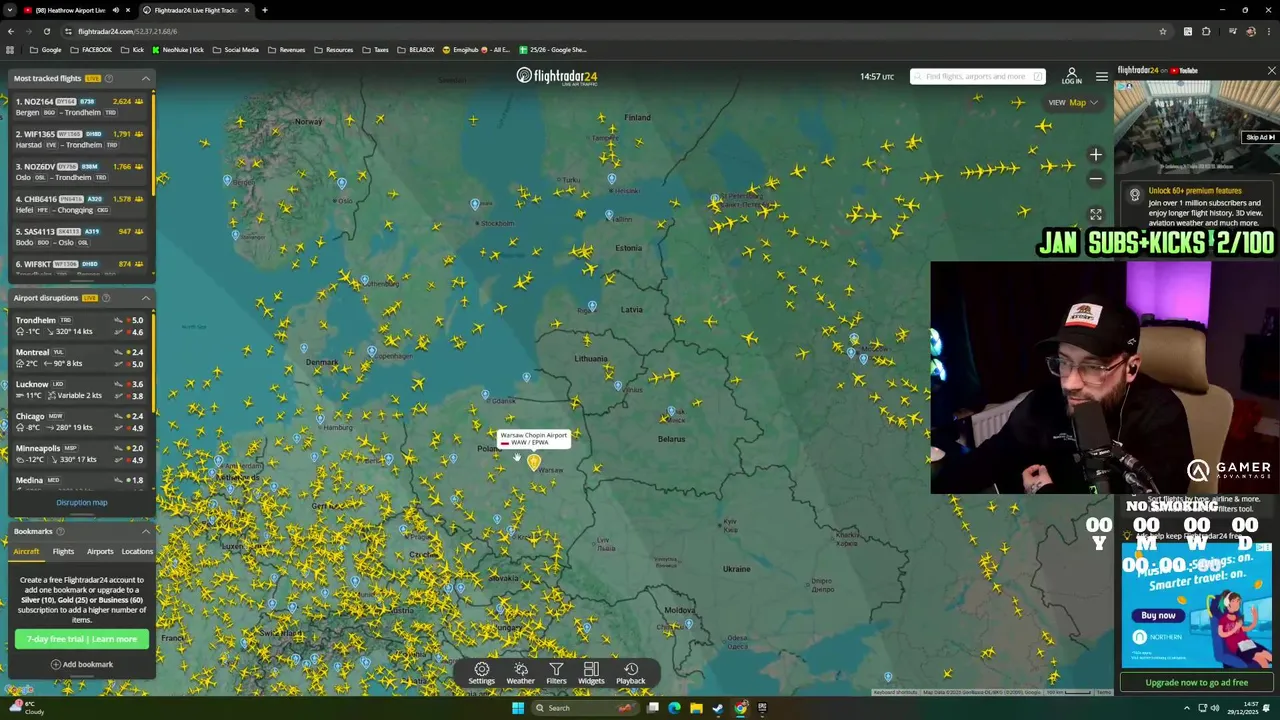The image size is (1280, 720).
Task: Open Chicago airport disruption row
Action: coord(78,421)
